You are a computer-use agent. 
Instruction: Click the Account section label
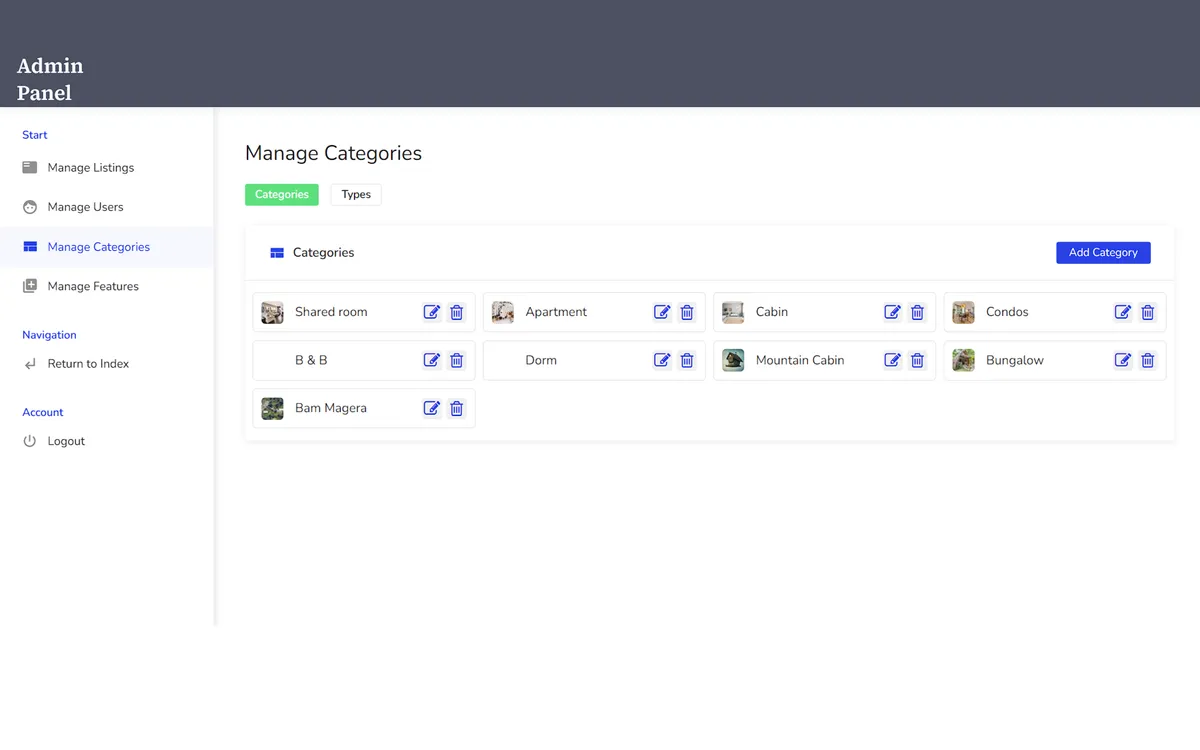43,412
